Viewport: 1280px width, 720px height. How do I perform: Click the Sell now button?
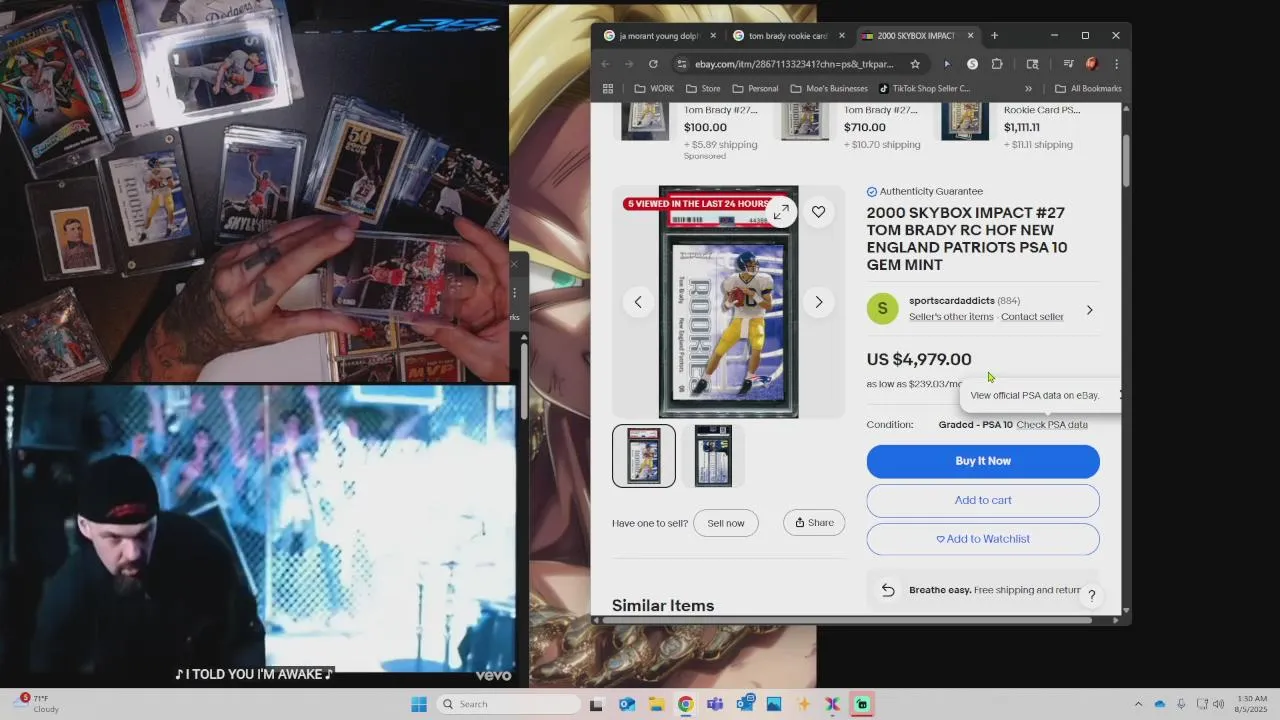pos(726,523)
